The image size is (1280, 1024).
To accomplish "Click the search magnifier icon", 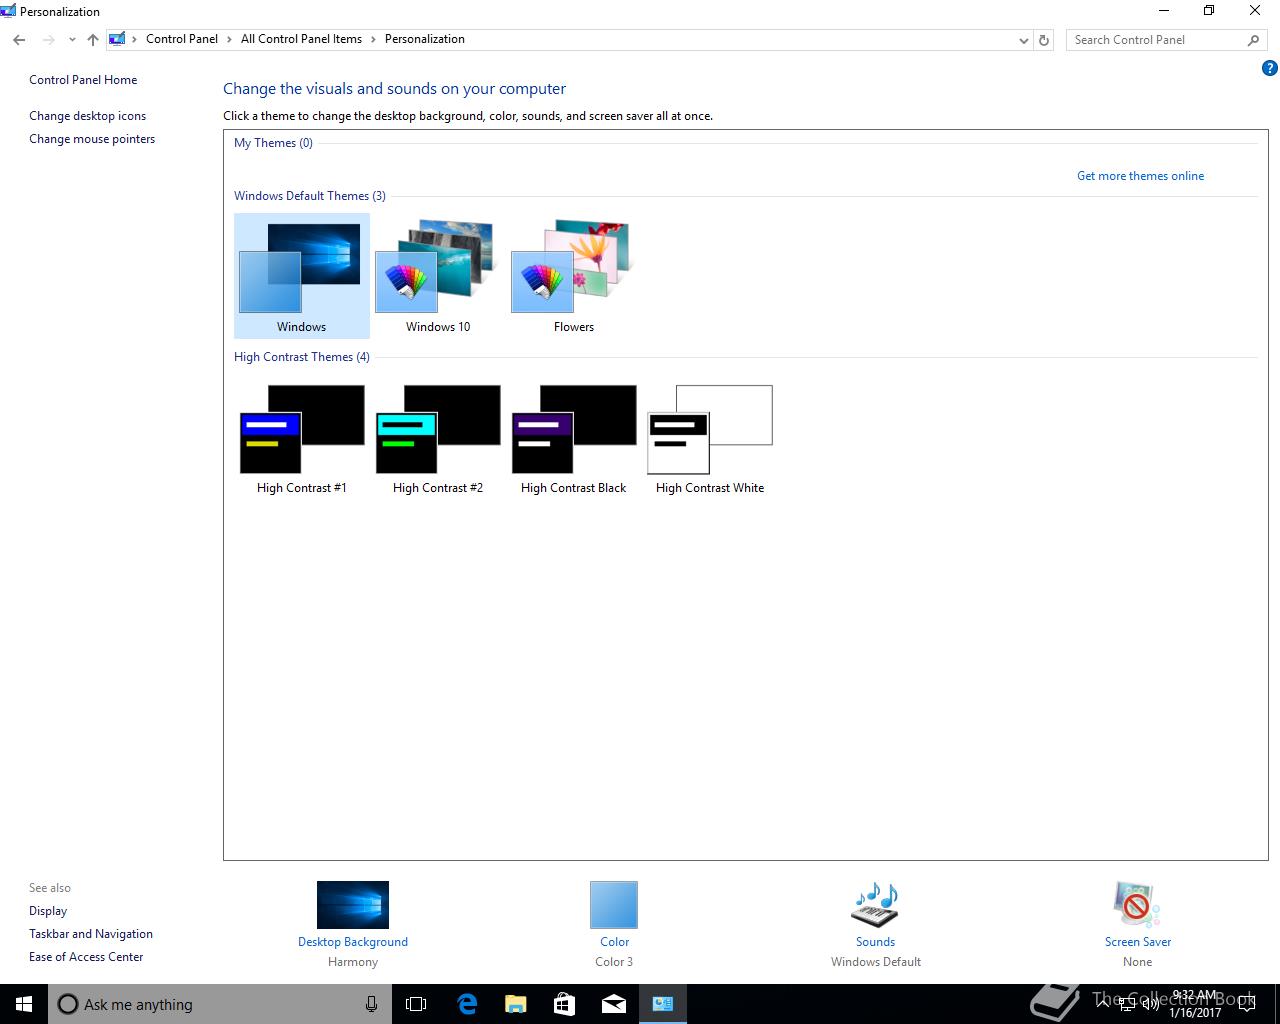I will (1253, 40).
